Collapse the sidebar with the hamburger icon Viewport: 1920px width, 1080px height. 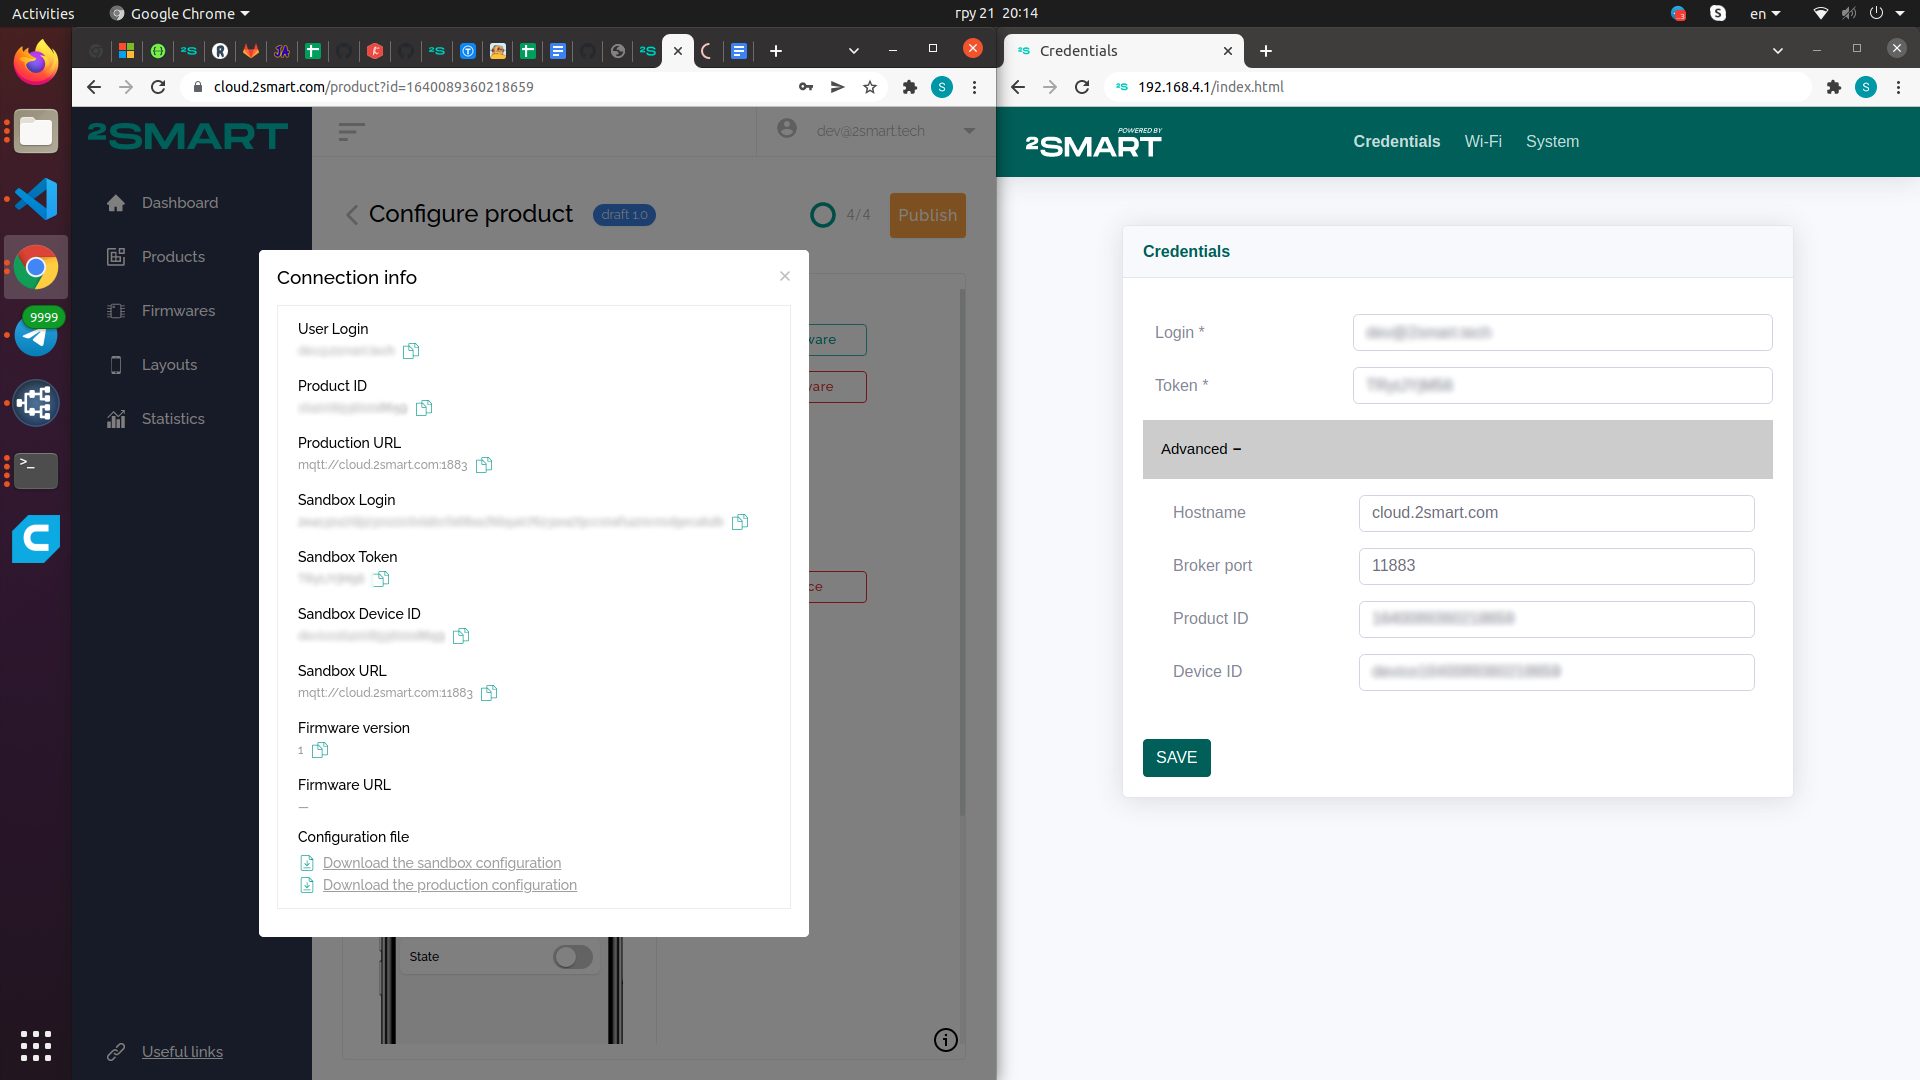351,131
